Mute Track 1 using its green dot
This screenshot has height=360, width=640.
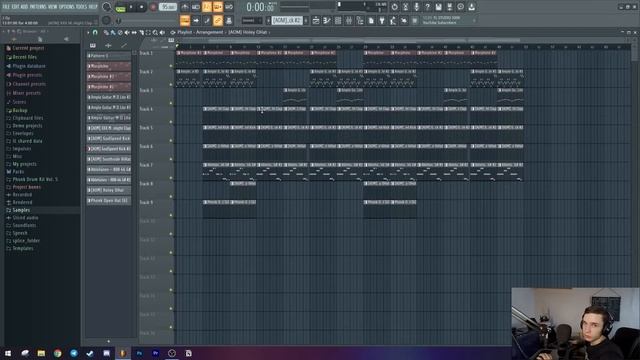tap(171, 65)
